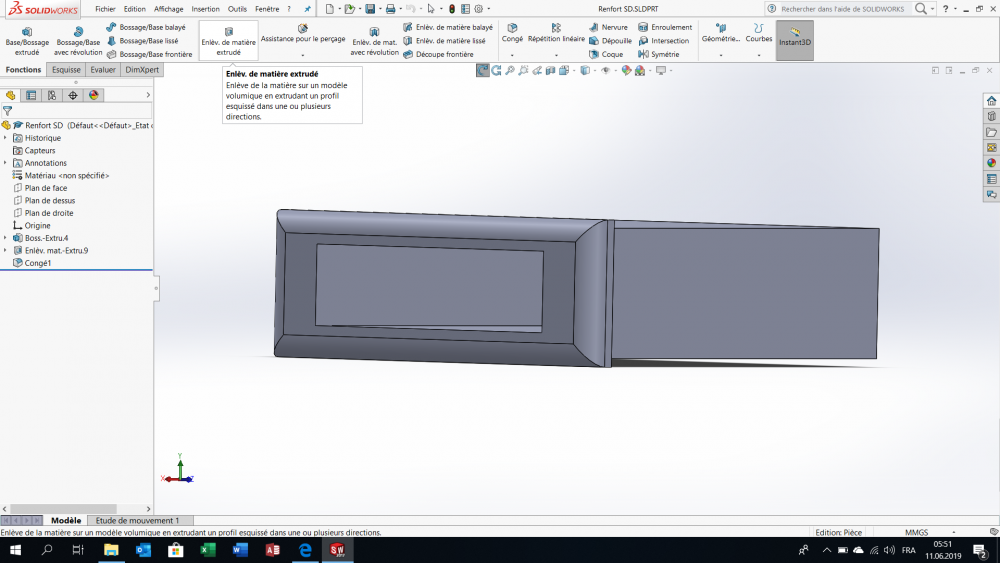Click the DisplayManager color ball tab
1000x563 pixels.
pyautogui.click(x=93, y=95)
